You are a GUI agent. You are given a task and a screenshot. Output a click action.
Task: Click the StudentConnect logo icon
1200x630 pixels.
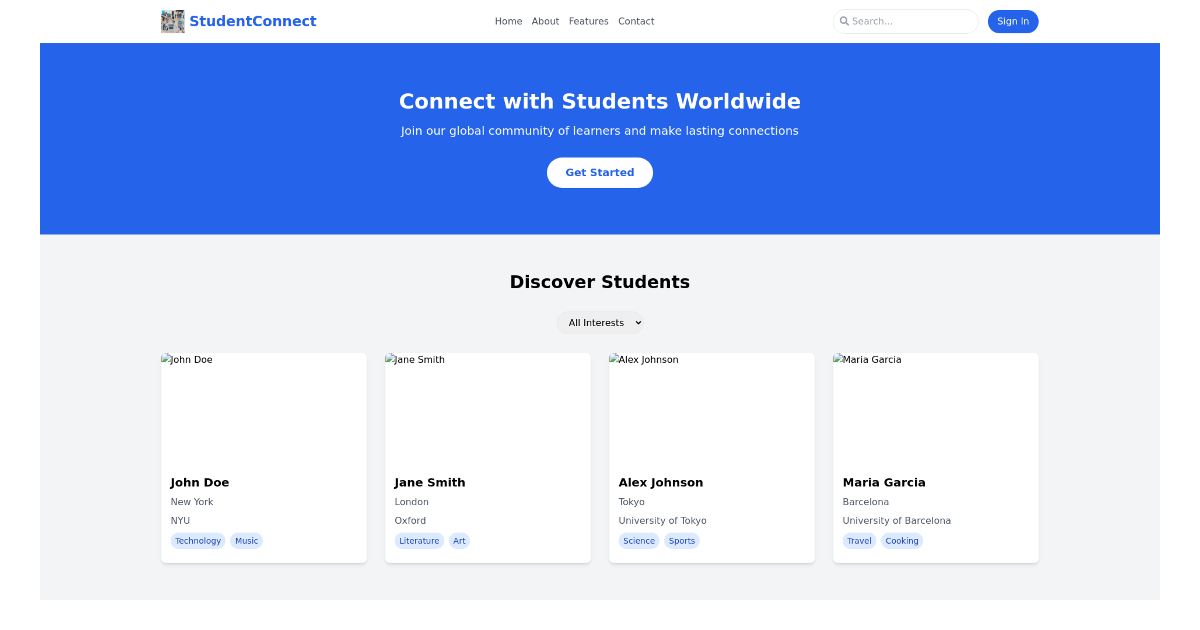pyautogui.click(x=172, y=20)
